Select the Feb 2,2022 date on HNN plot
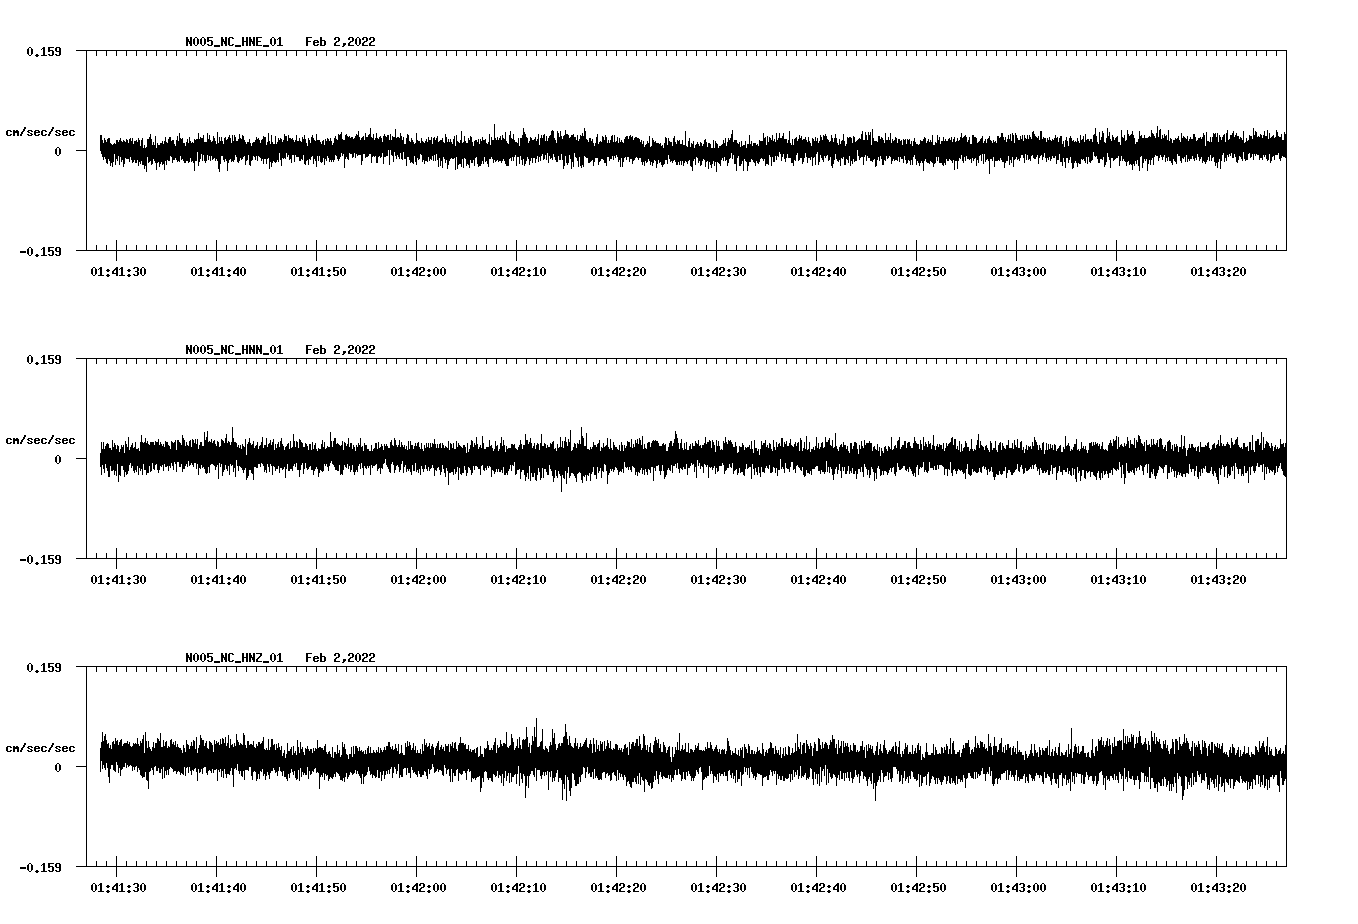 340,350
